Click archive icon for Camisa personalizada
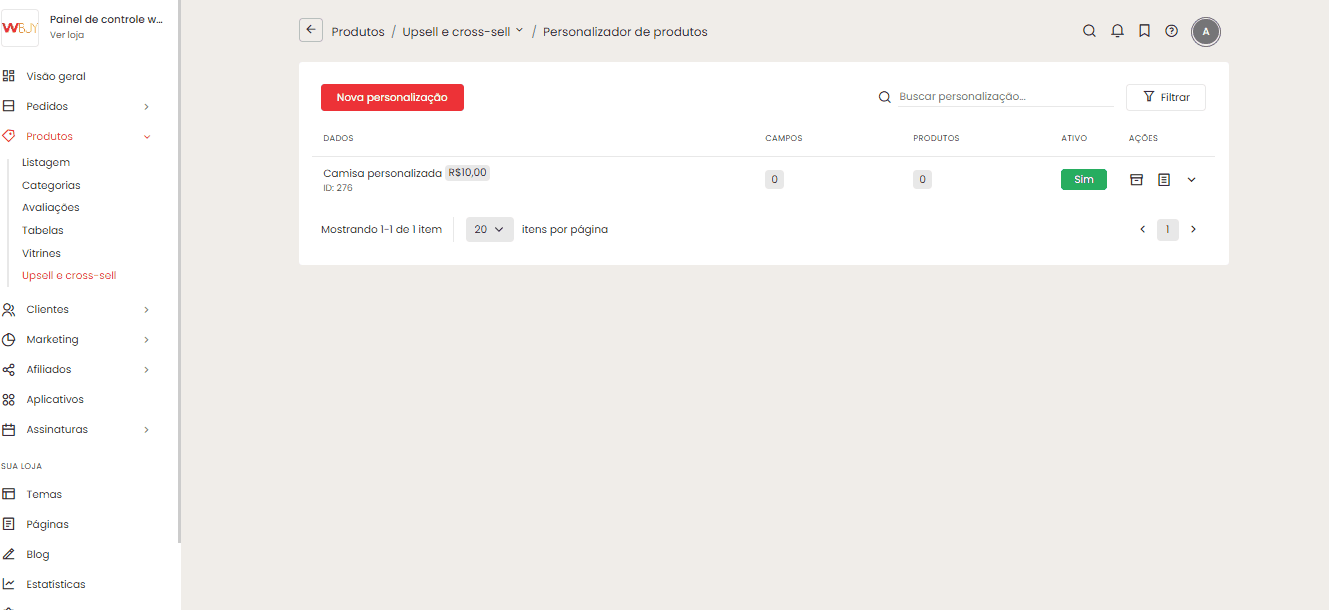The height and width of the screenshot is (610, 1329). 1136,180
